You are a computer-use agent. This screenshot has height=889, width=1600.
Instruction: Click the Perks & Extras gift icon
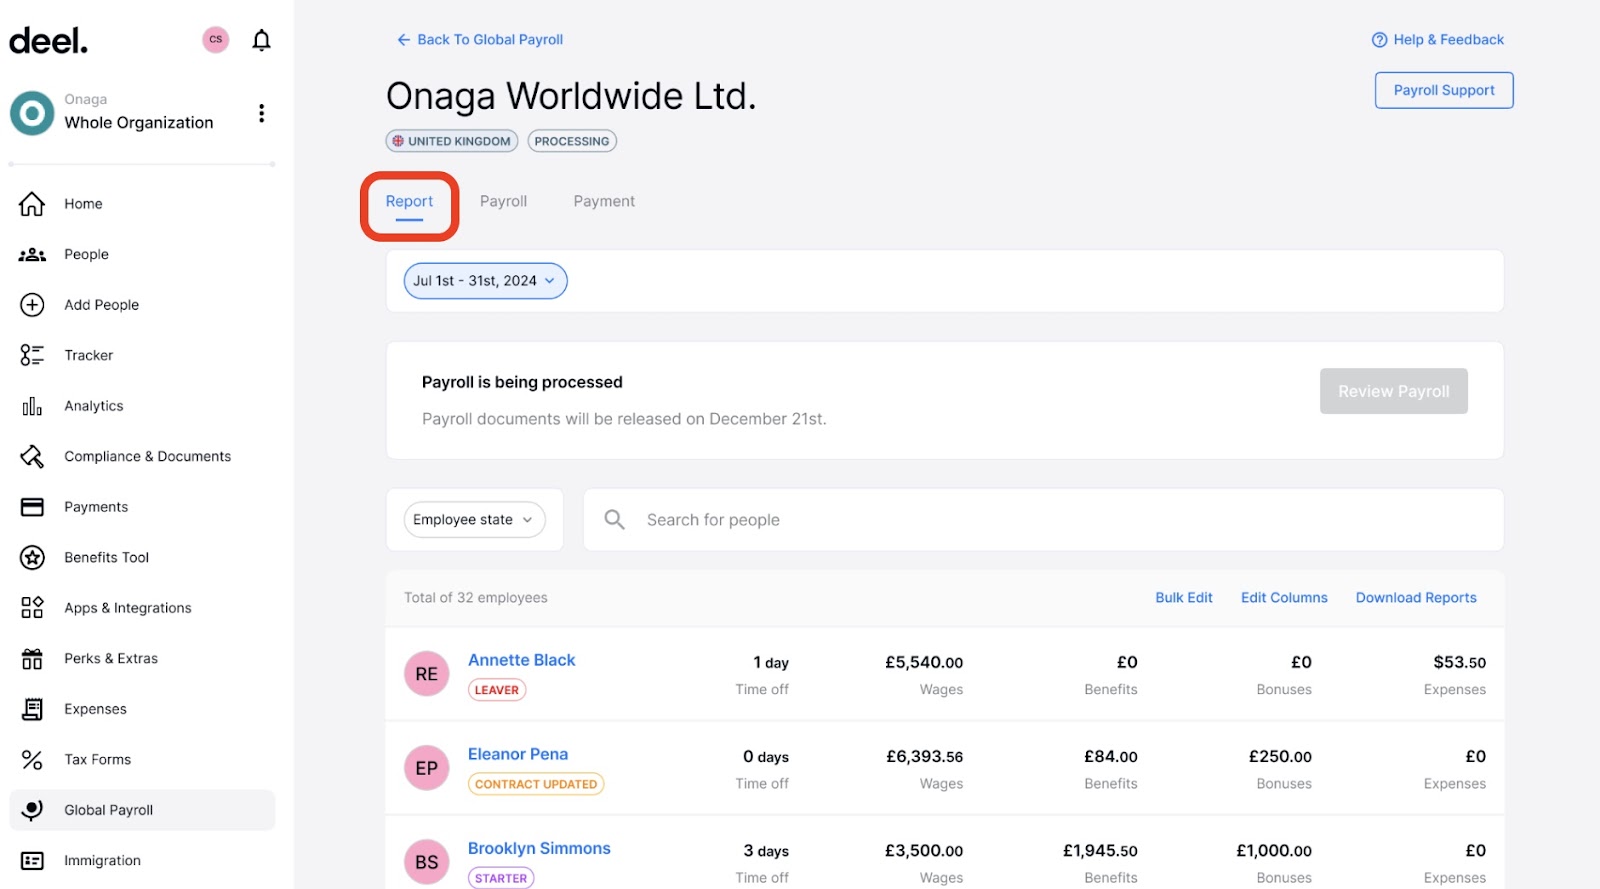pos(32,659)
